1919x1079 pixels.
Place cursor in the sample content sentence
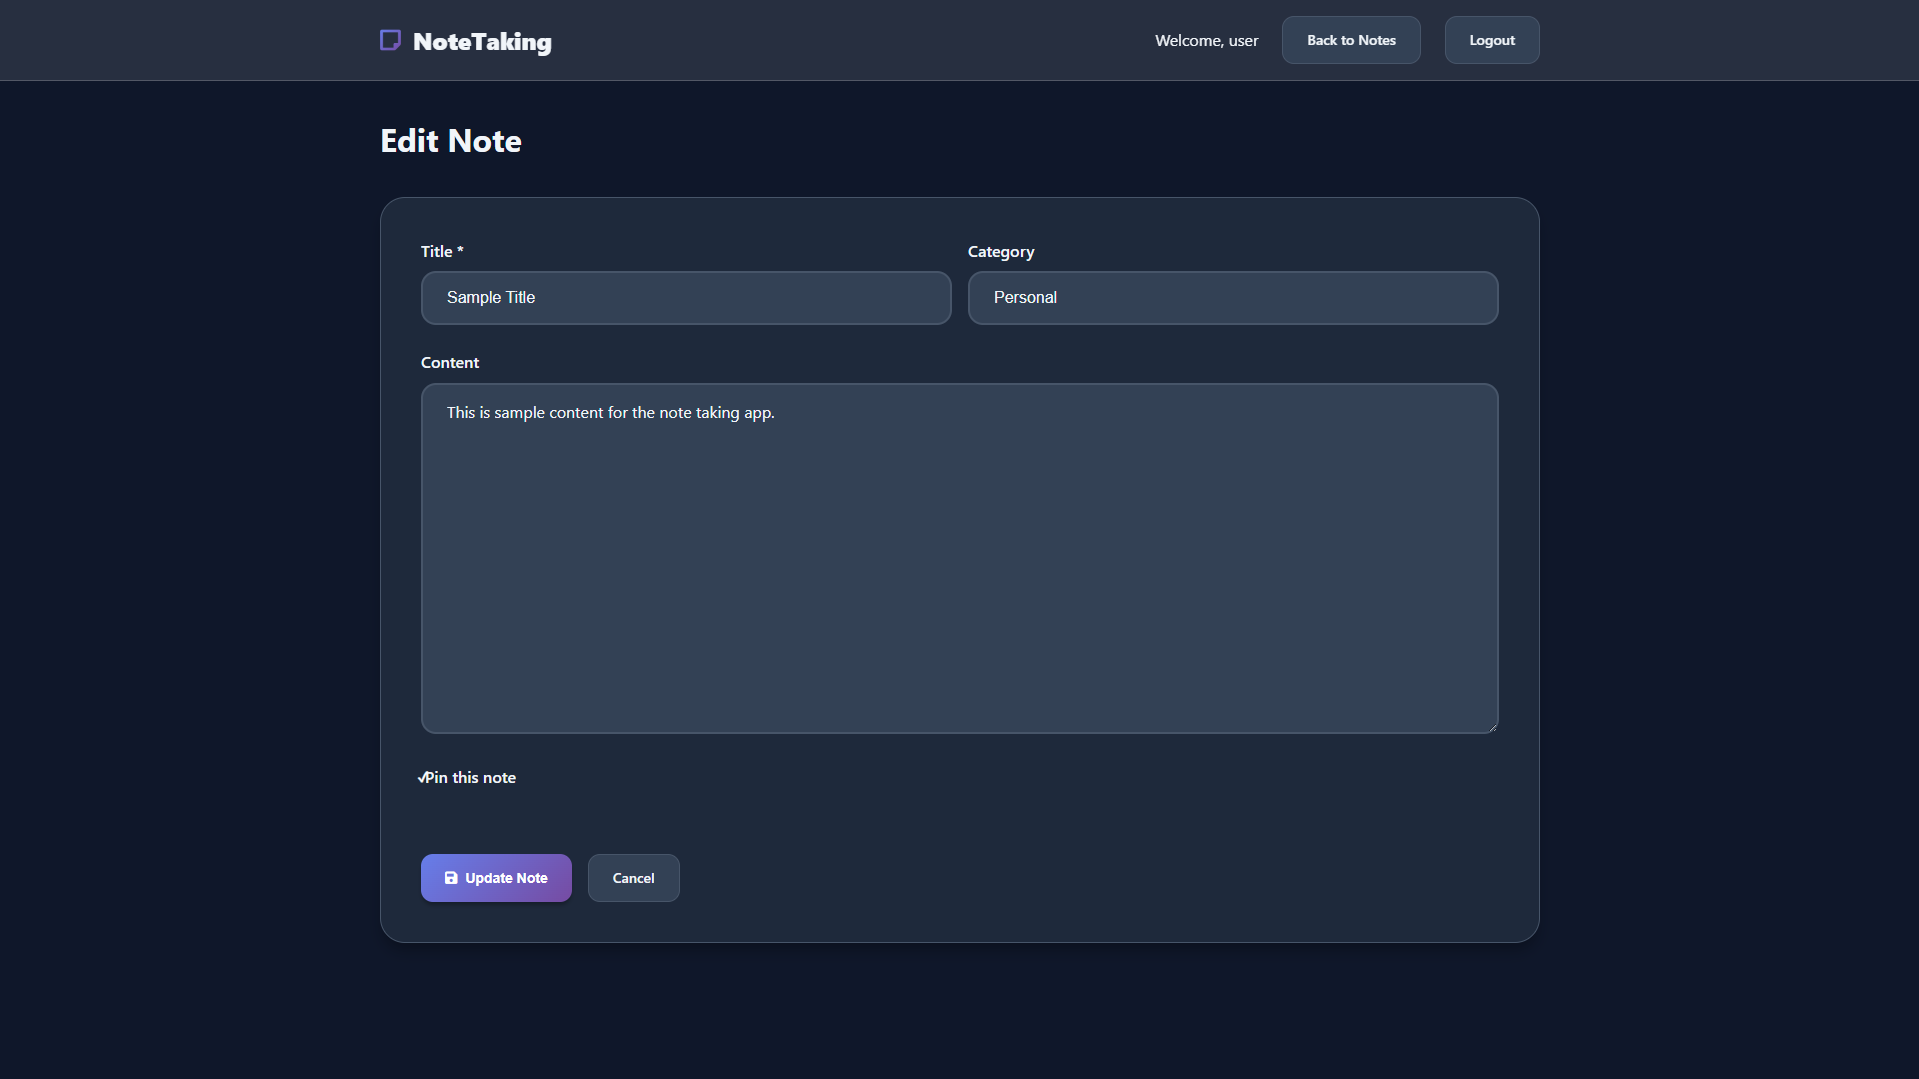(610, 413)
